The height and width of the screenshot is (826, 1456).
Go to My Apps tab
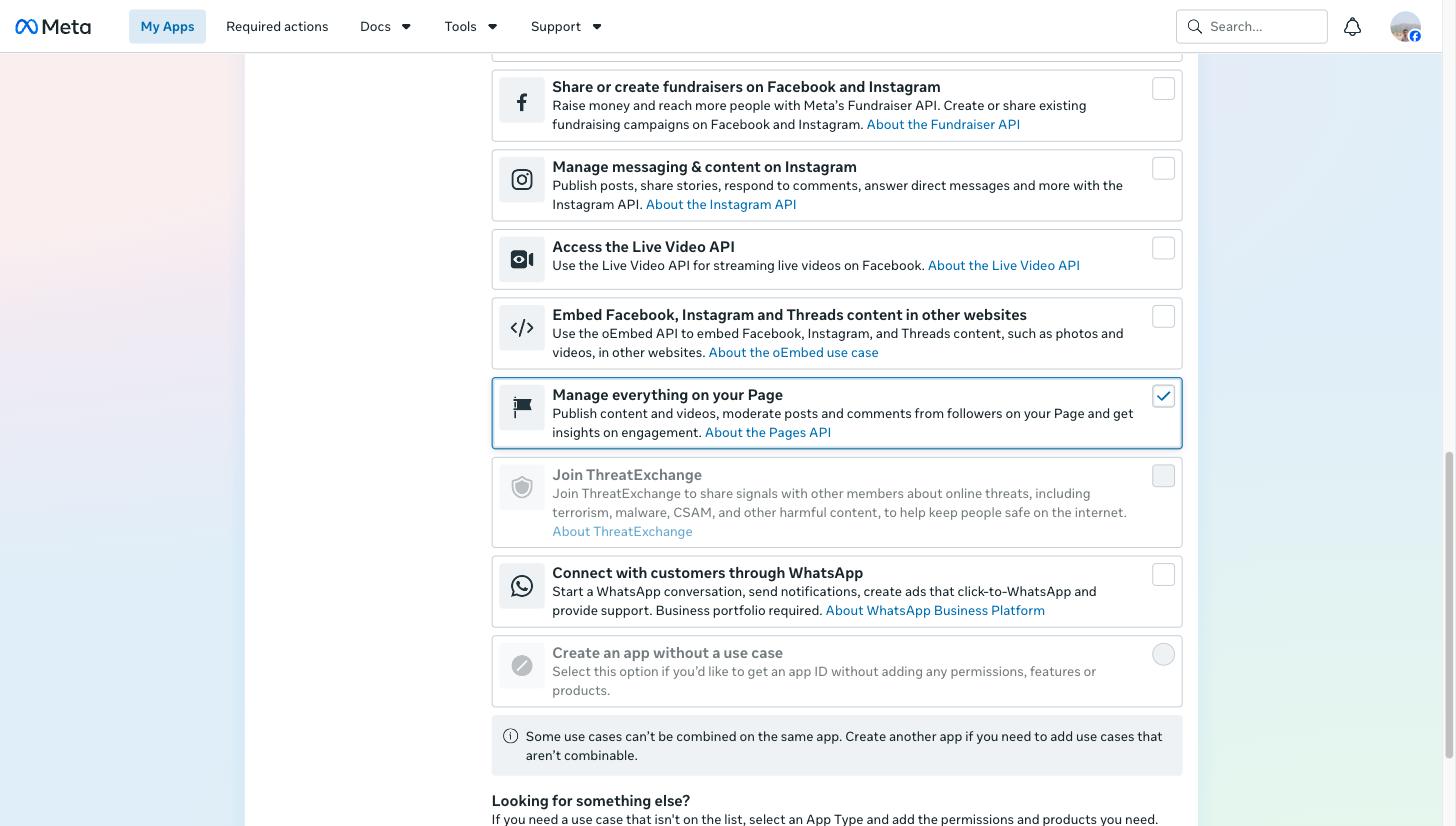pos(167,27)
